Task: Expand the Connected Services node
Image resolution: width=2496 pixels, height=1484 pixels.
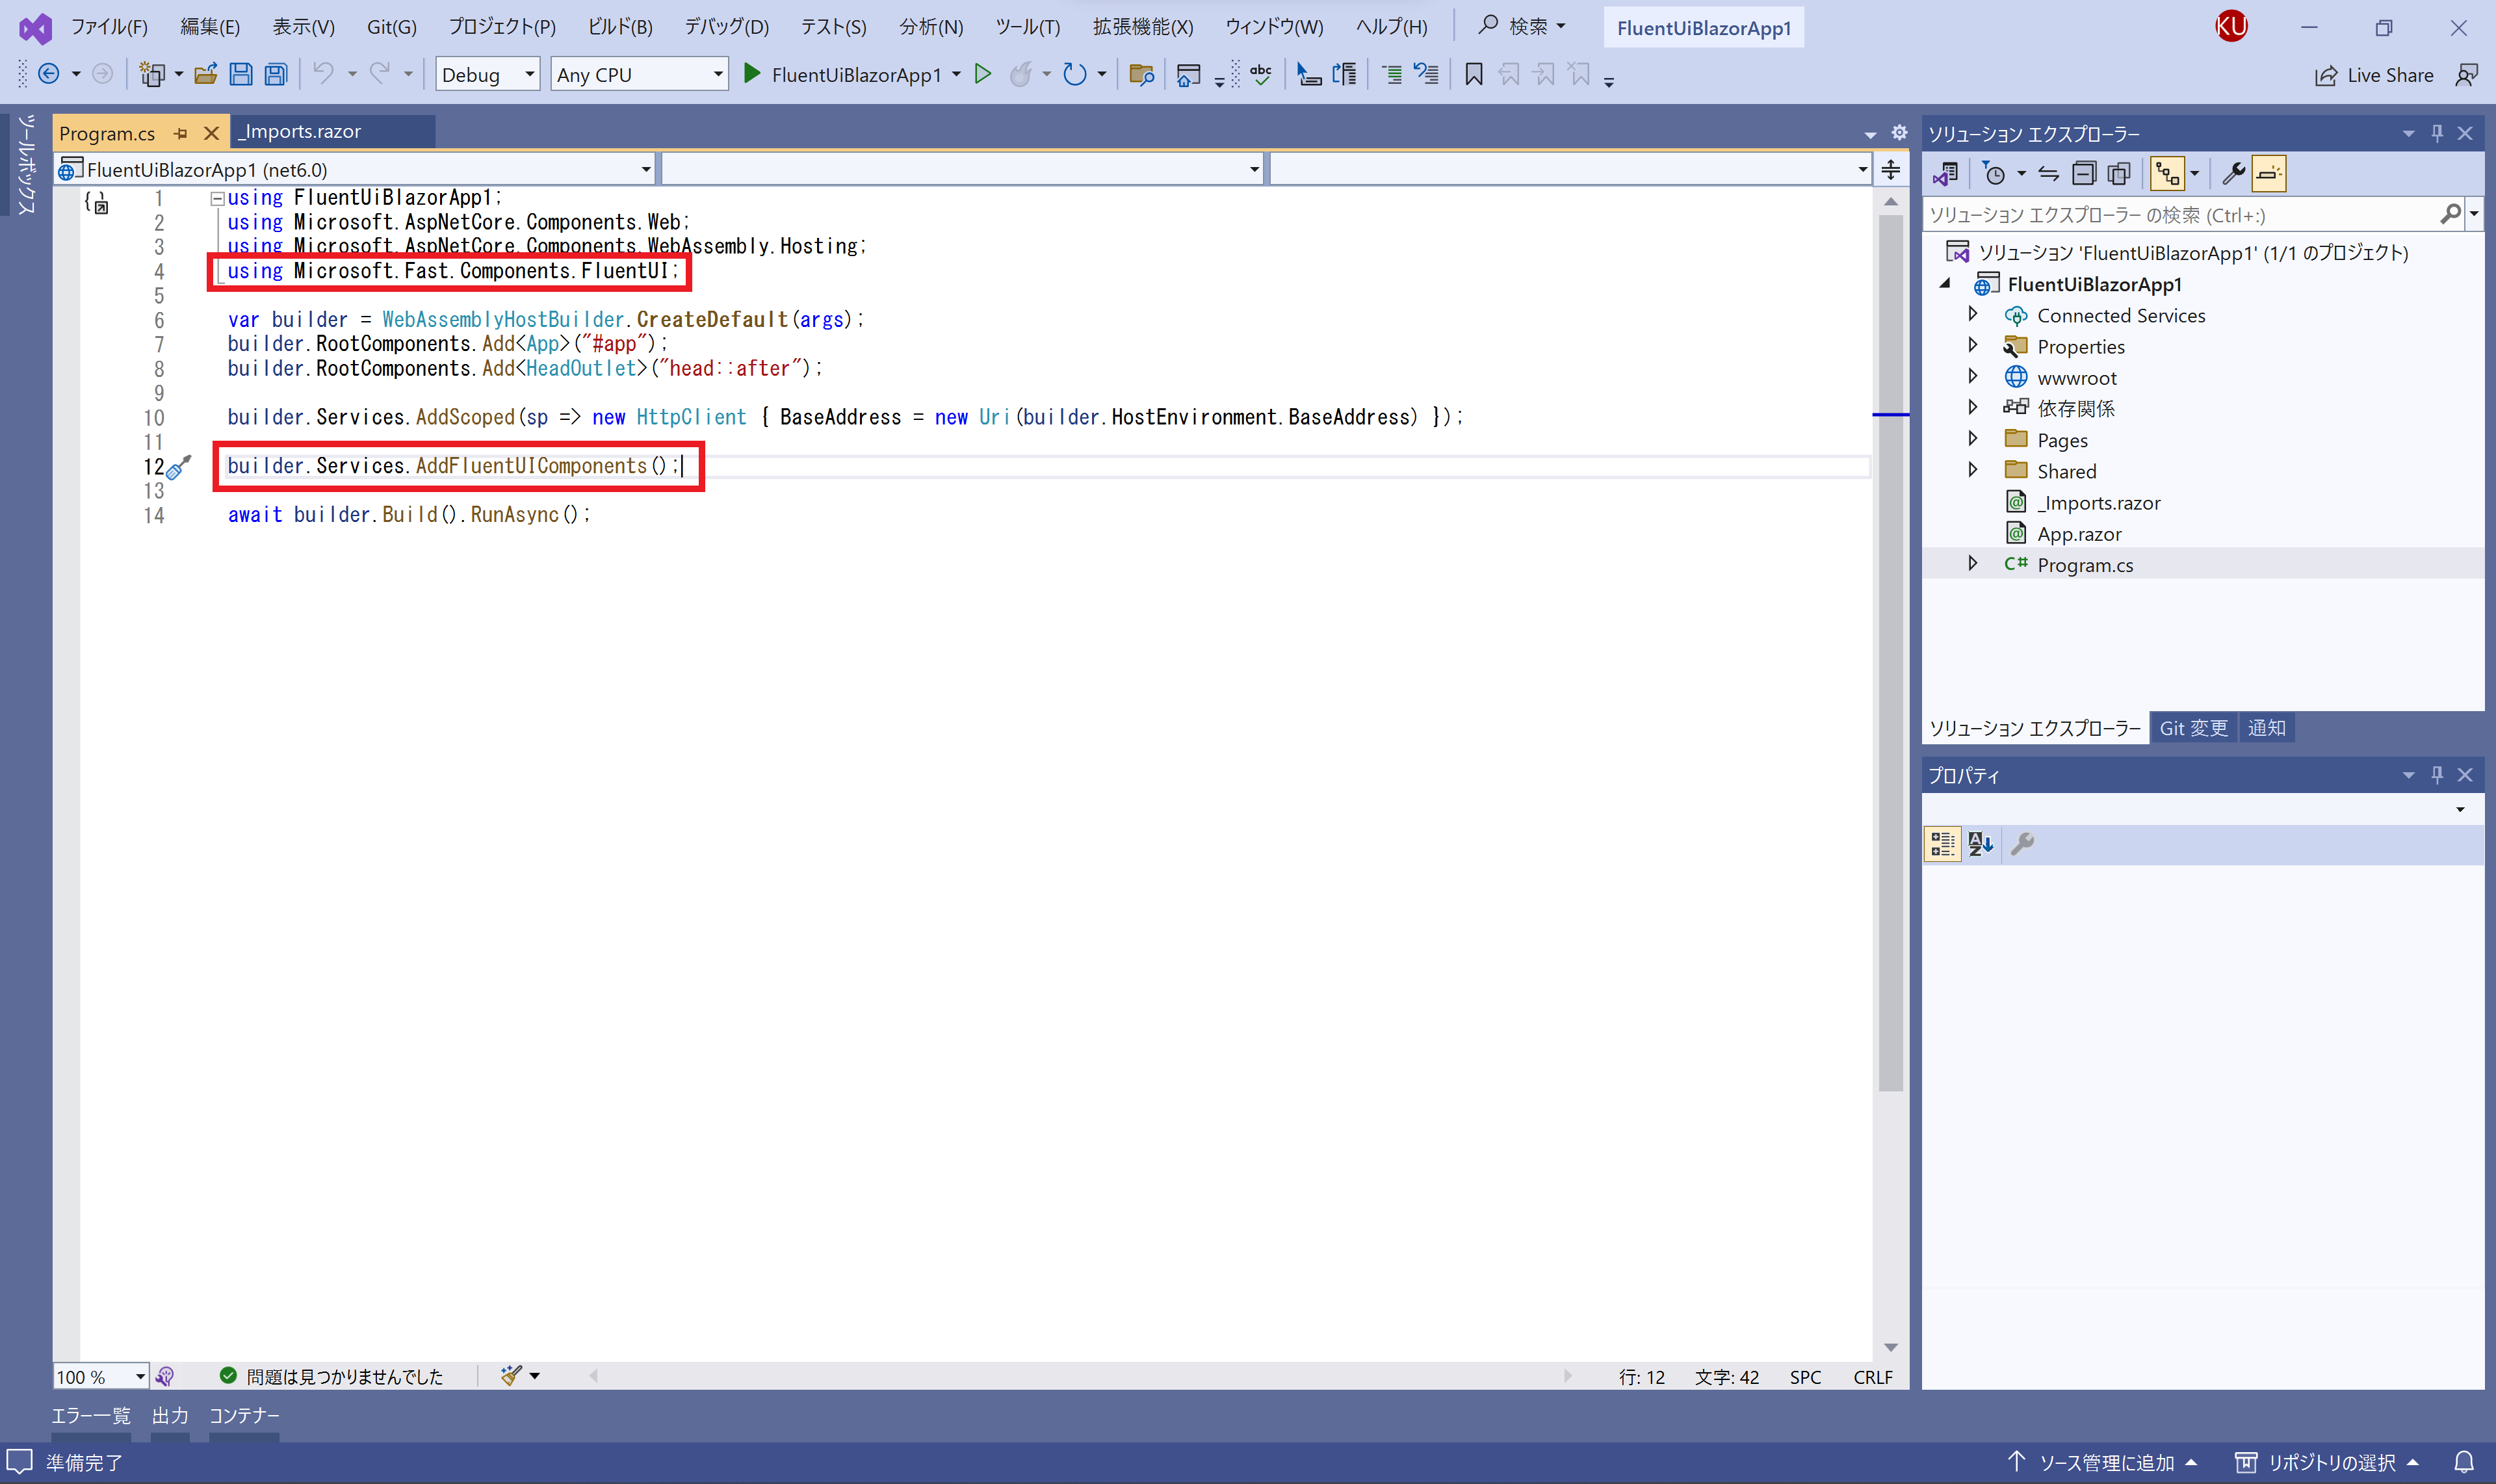Action: pos(1972,314)
